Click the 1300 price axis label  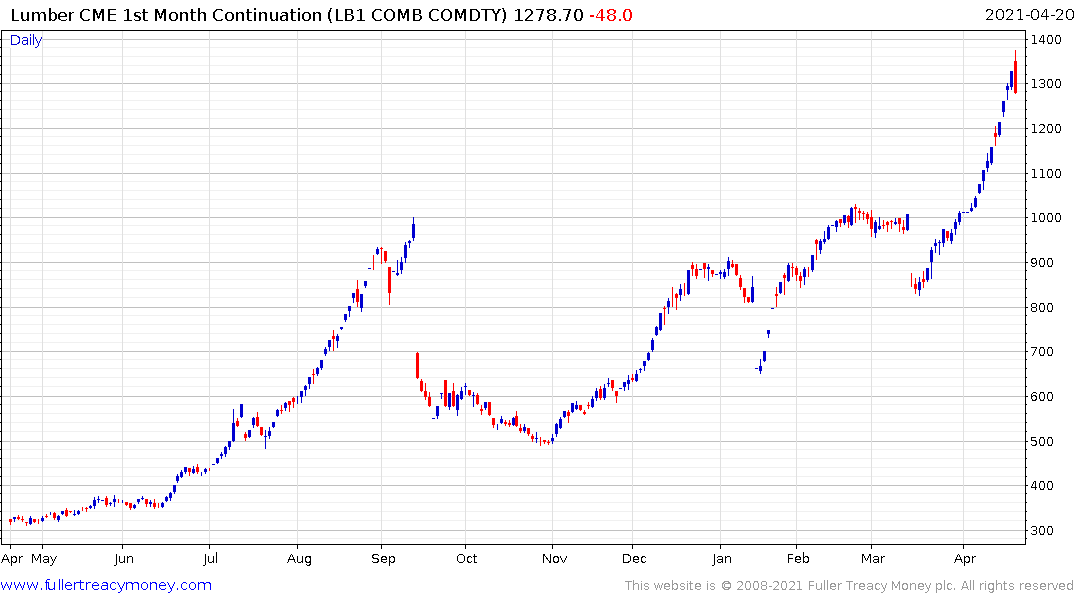point(1046,84)
